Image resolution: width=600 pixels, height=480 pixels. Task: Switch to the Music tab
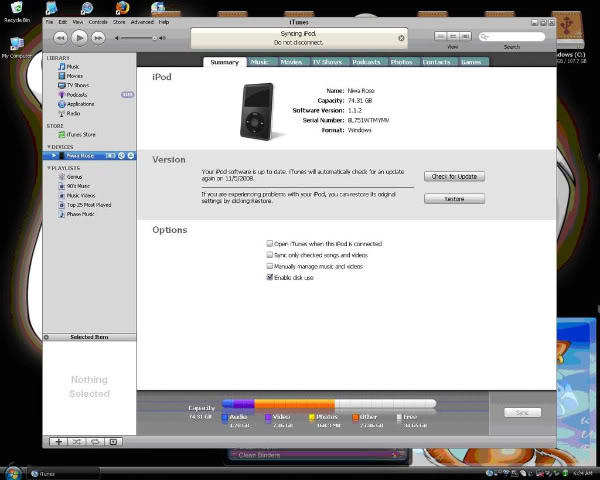(x=259, y=62)
